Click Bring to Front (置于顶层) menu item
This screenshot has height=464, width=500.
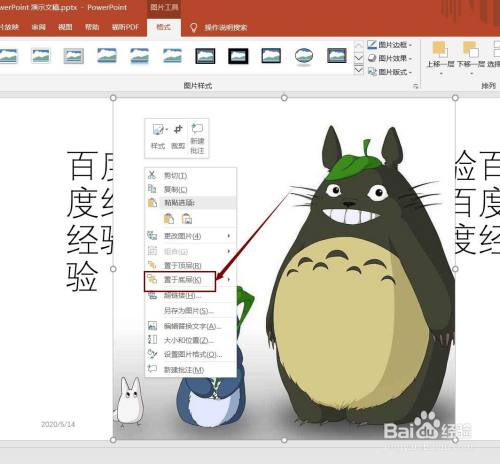pyautogui.click(x=190, y=265)
